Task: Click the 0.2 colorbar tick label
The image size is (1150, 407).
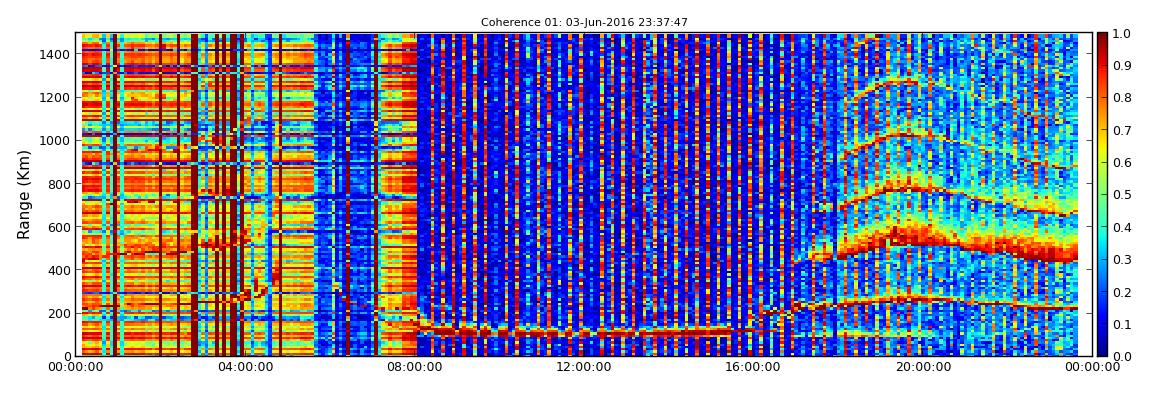Action: click(1121, 291)
